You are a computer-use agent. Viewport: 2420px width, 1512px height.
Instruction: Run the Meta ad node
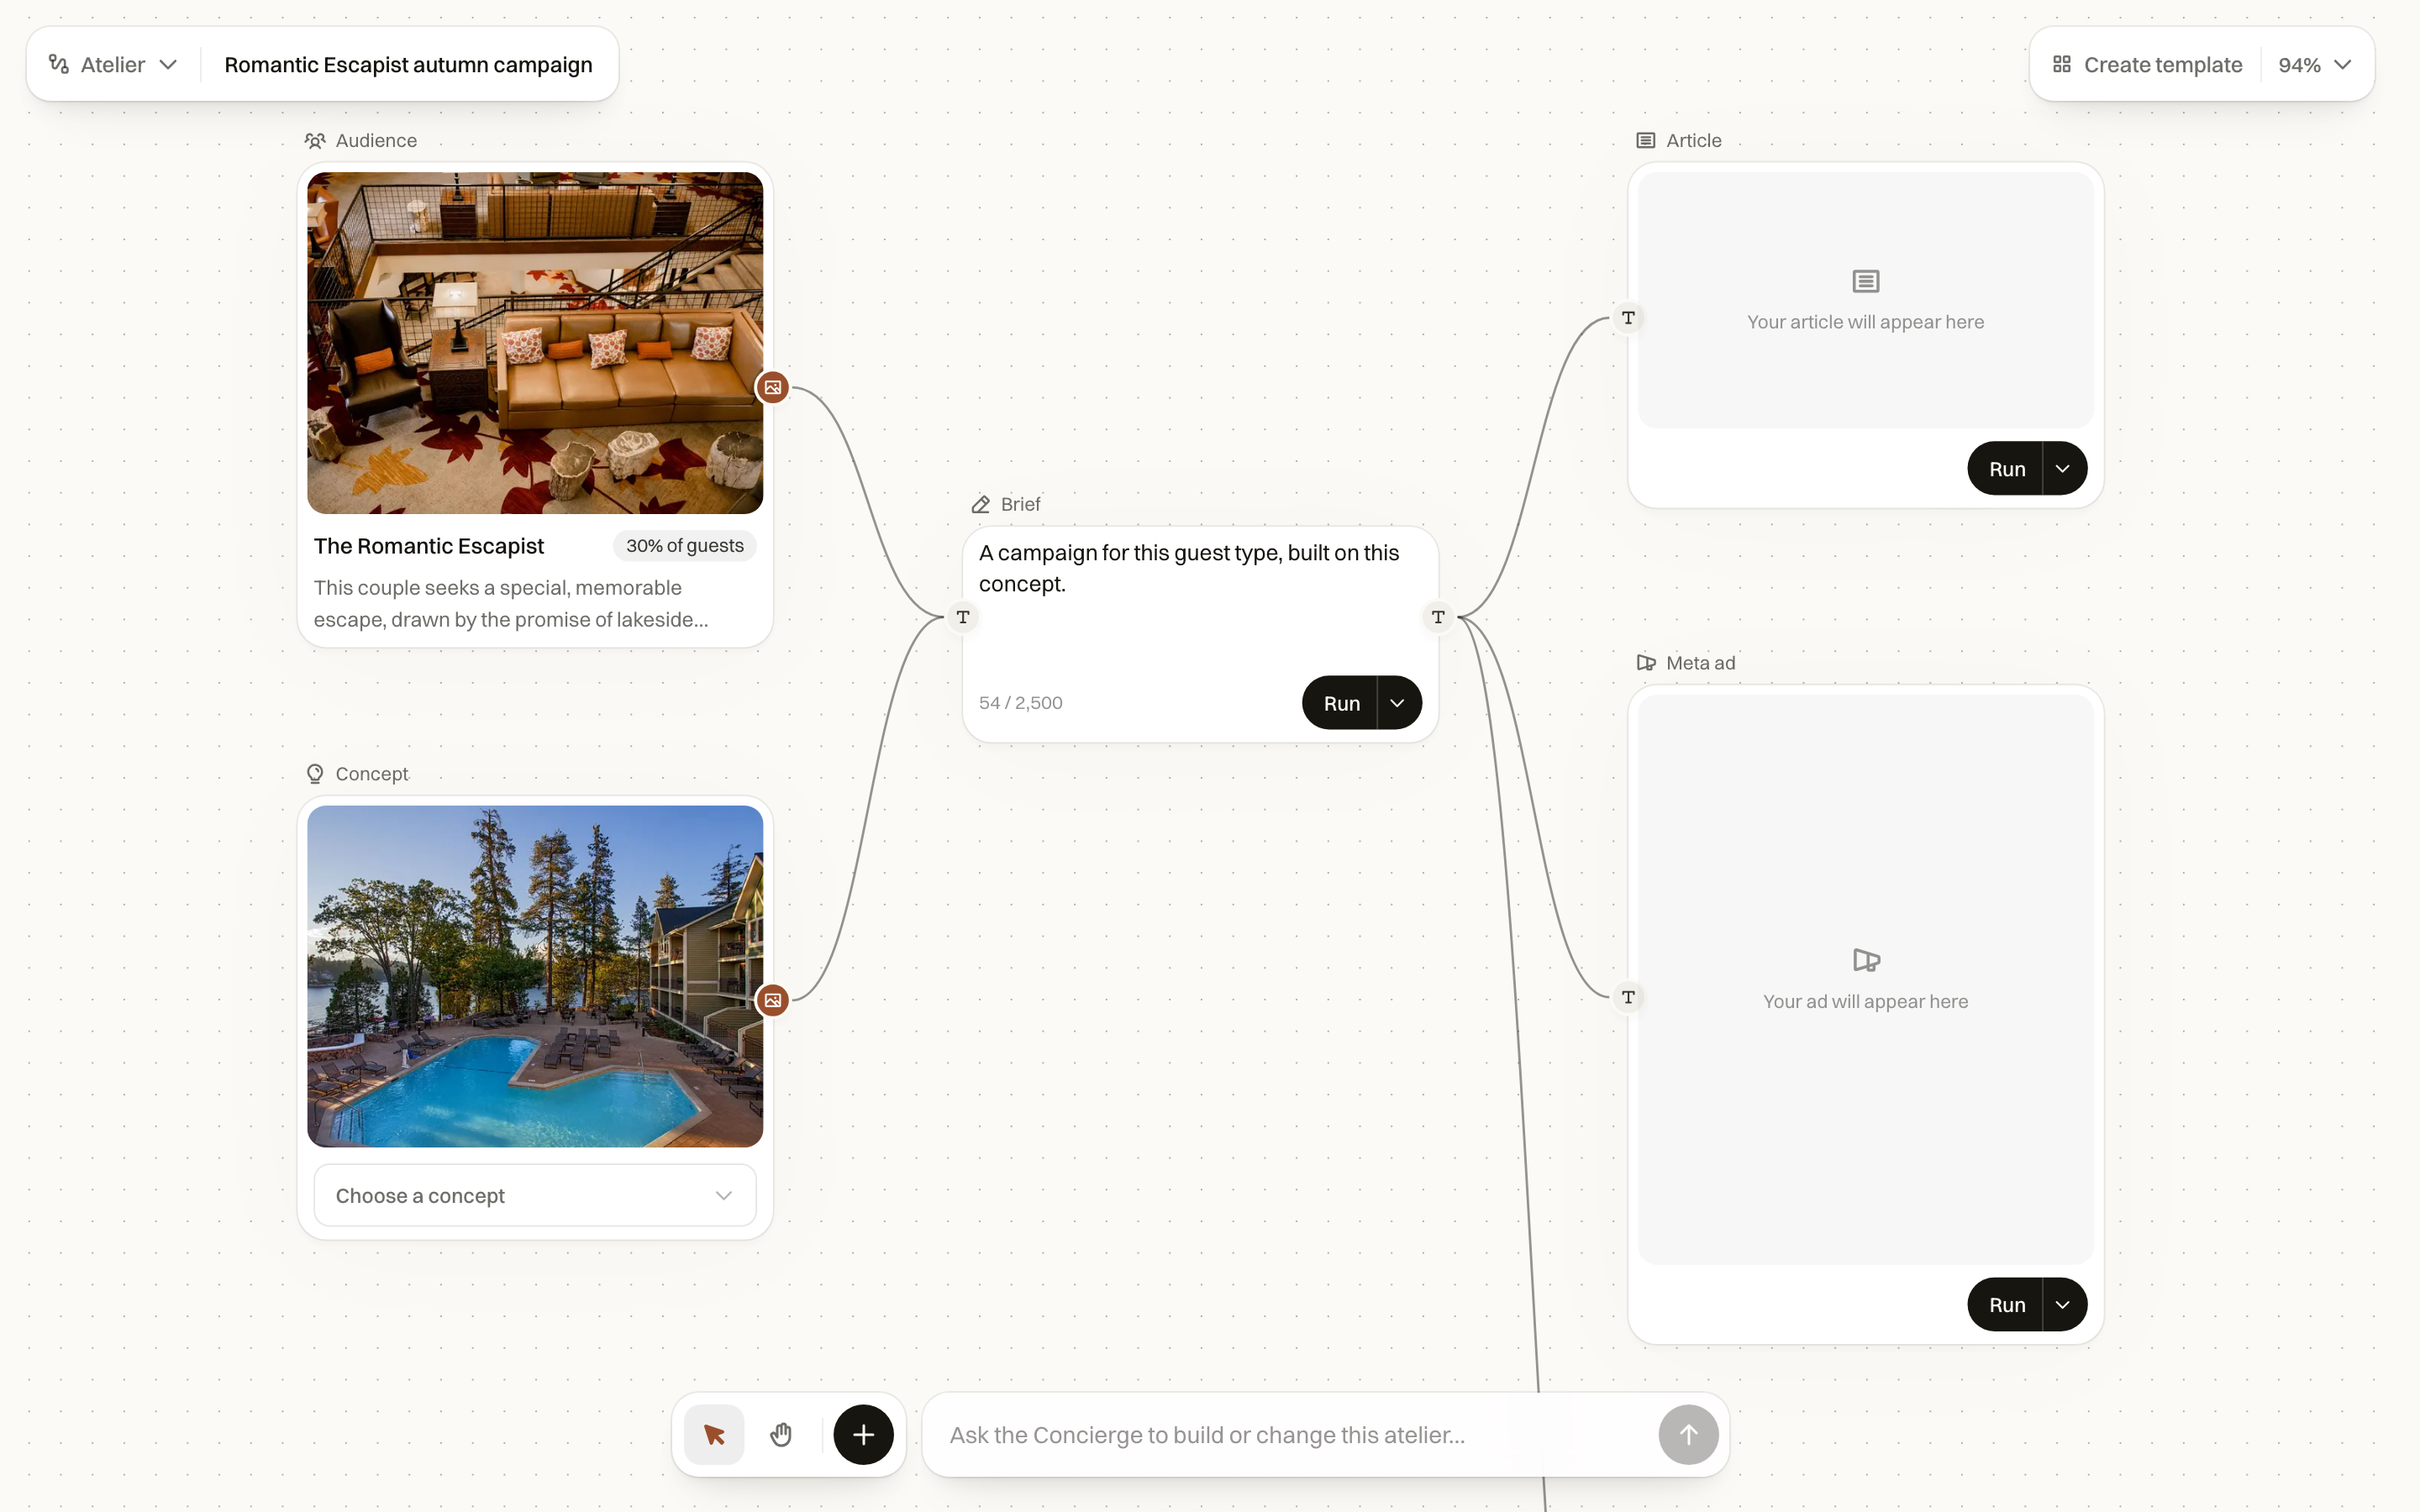(x=2005, y=1304)
